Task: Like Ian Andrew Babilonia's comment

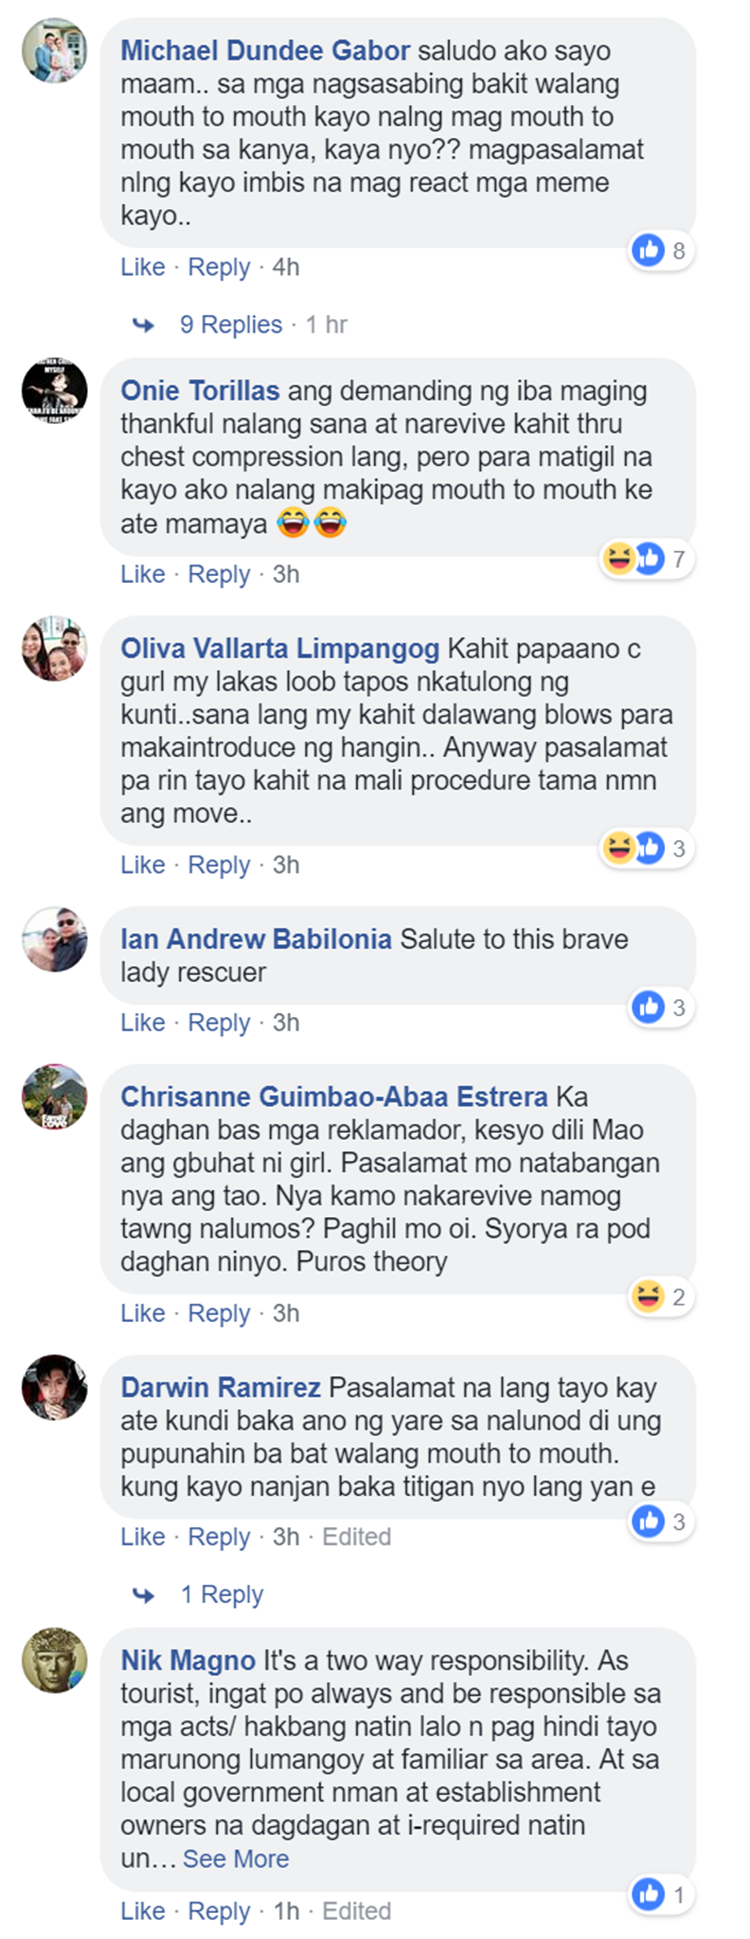Action: (x=143, y=1022)
